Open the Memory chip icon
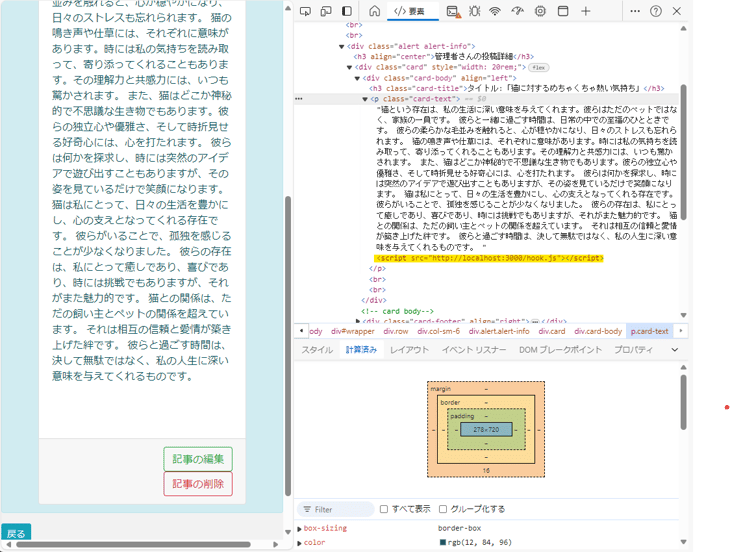This screenshot has width=730, height=552. [x=540, y=11]
